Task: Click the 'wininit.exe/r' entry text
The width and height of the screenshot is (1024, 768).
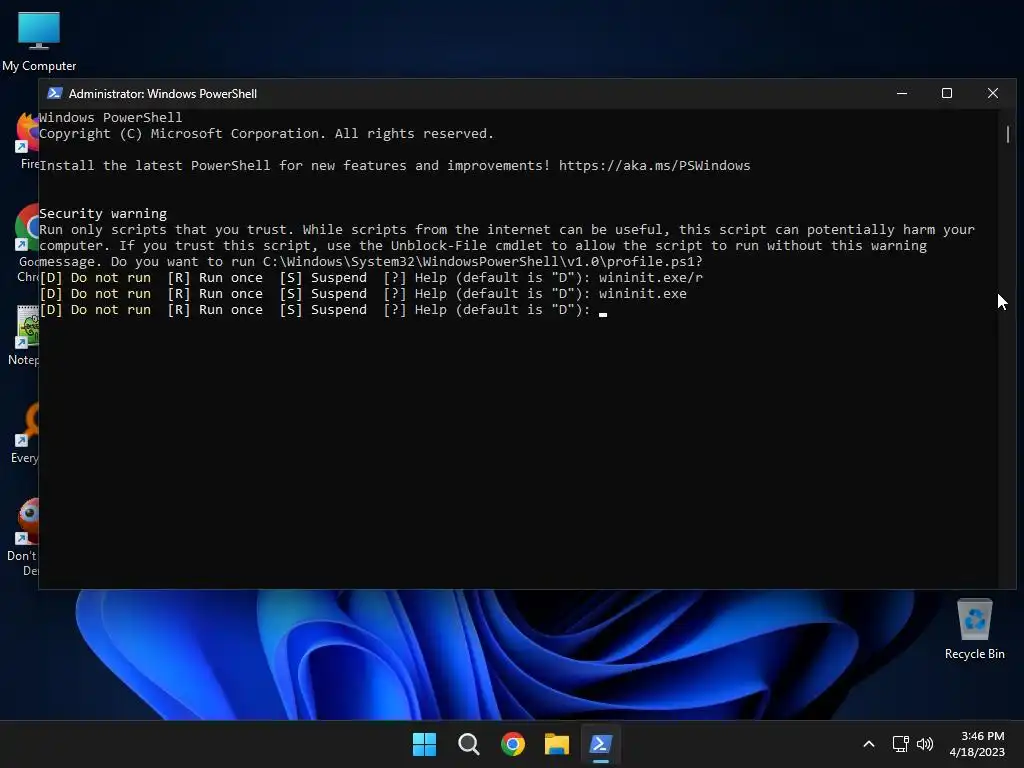Action: 650,278
